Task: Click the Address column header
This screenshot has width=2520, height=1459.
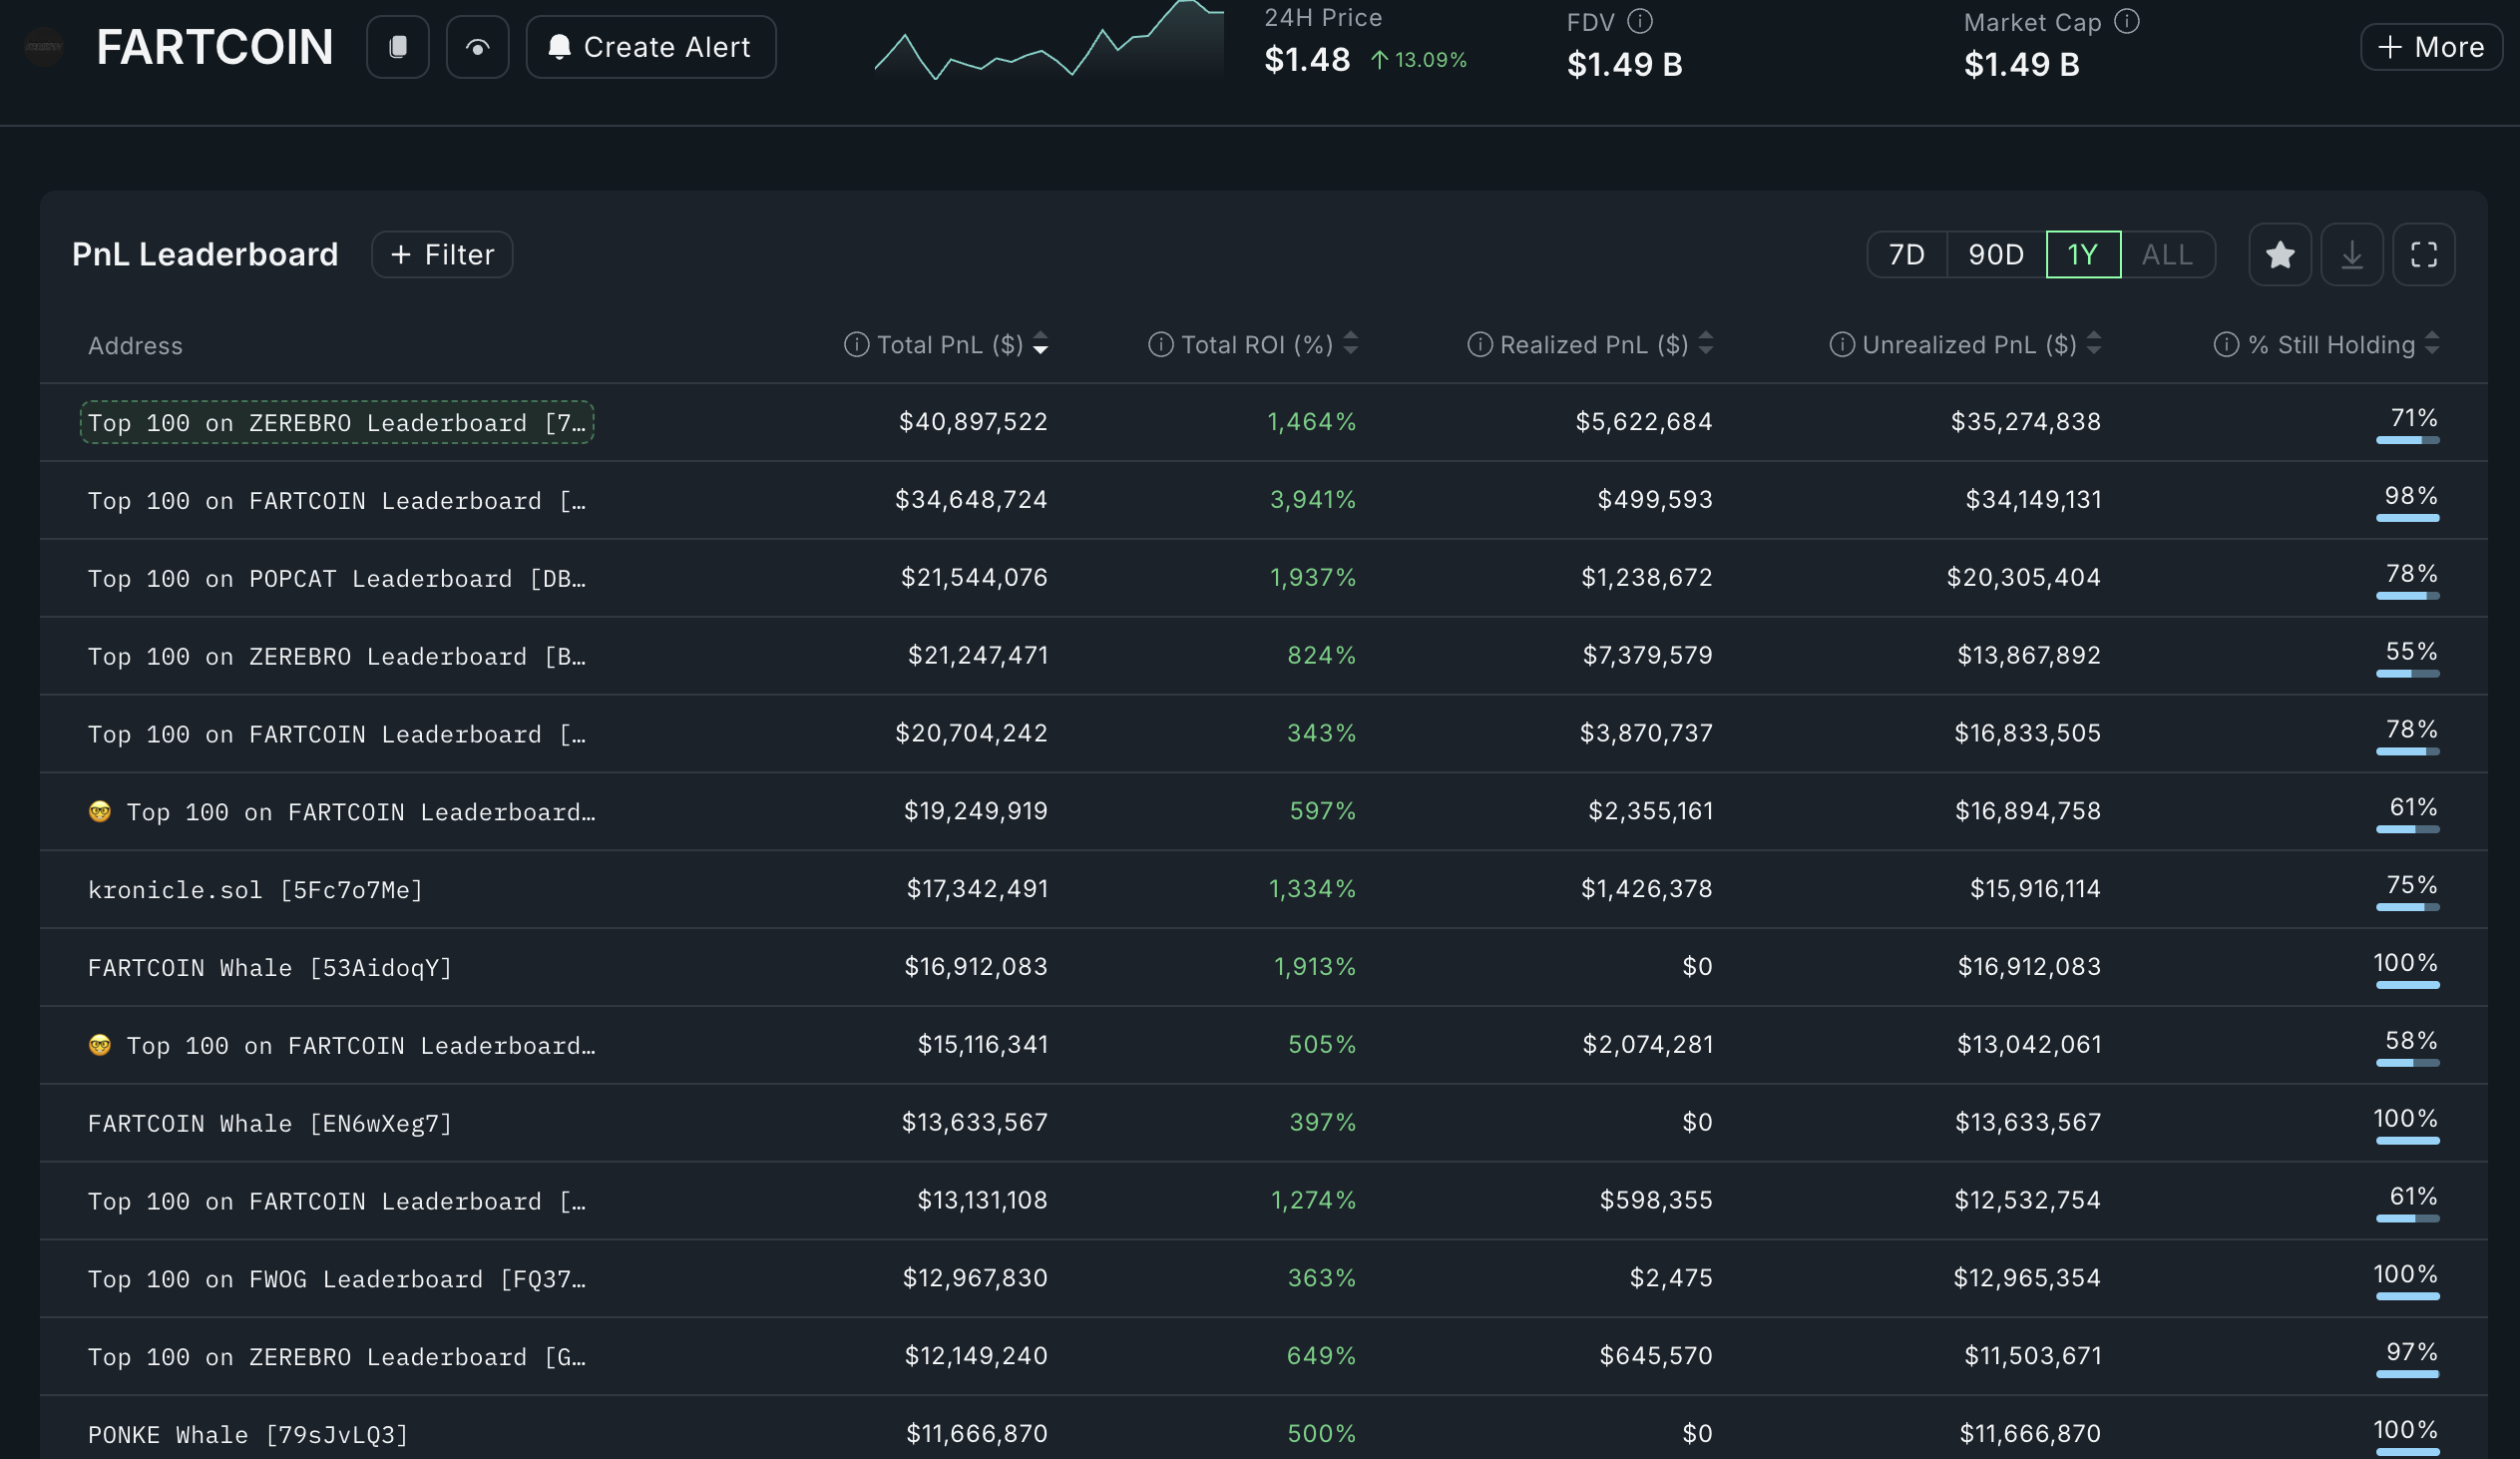Action: (x=135, y=347)
